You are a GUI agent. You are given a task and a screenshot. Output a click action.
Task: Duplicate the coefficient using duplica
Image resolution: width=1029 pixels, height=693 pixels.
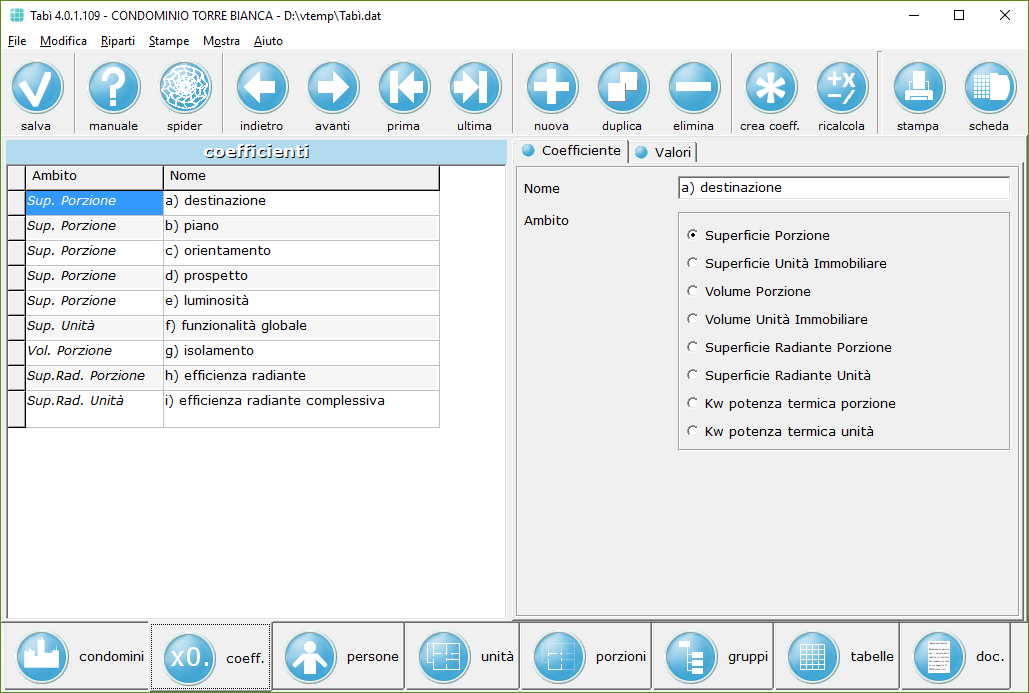click(623, 88)
